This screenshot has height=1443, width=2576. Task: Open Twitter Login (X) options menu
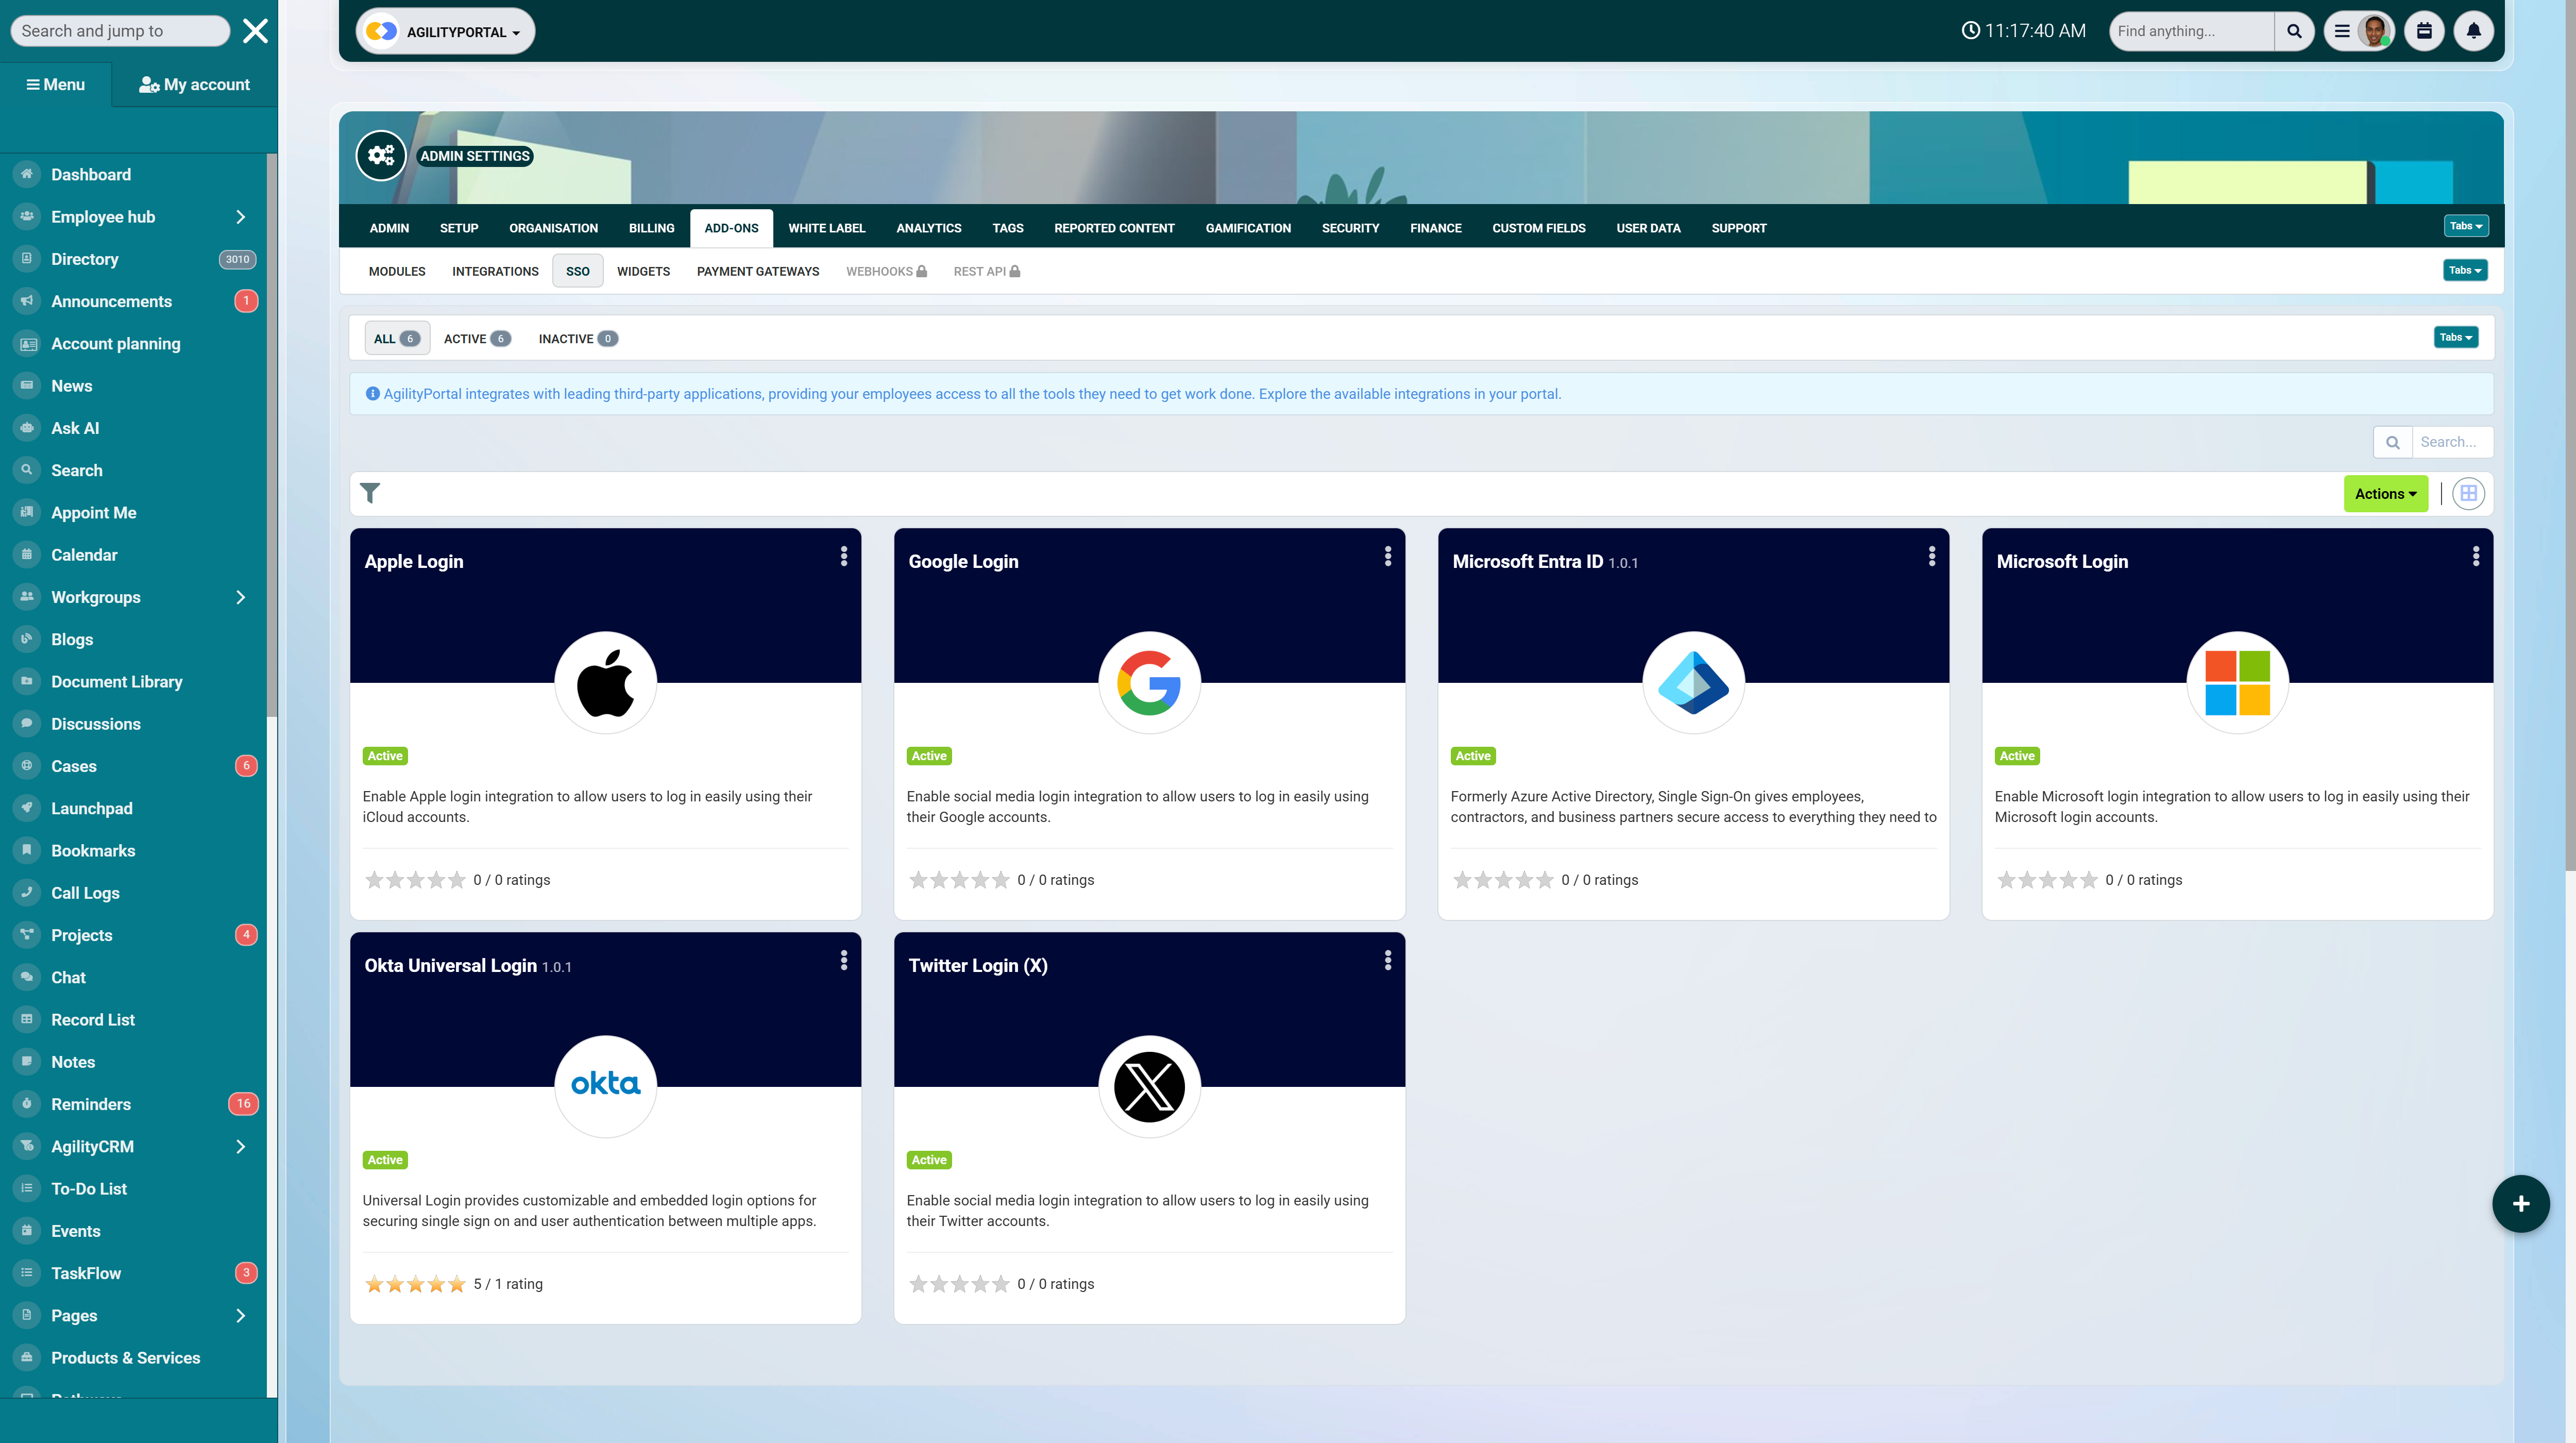click(1388, 961)
